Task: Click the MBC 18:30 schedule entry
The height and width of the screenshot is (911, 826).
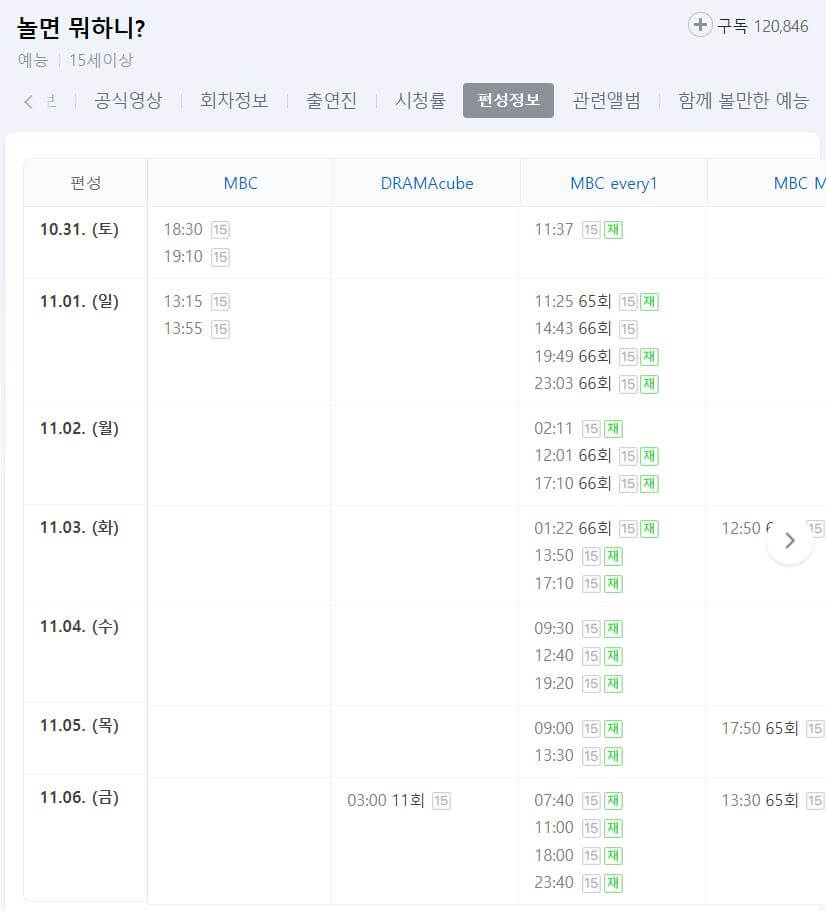Action: (196, 229)
